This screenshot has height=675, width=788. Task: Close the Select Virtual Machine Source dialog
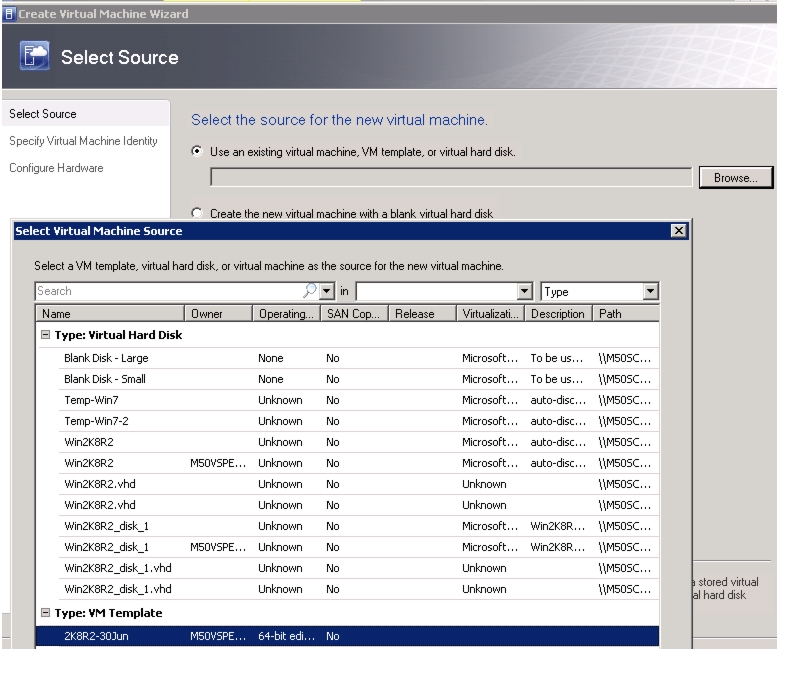point(678,231)
